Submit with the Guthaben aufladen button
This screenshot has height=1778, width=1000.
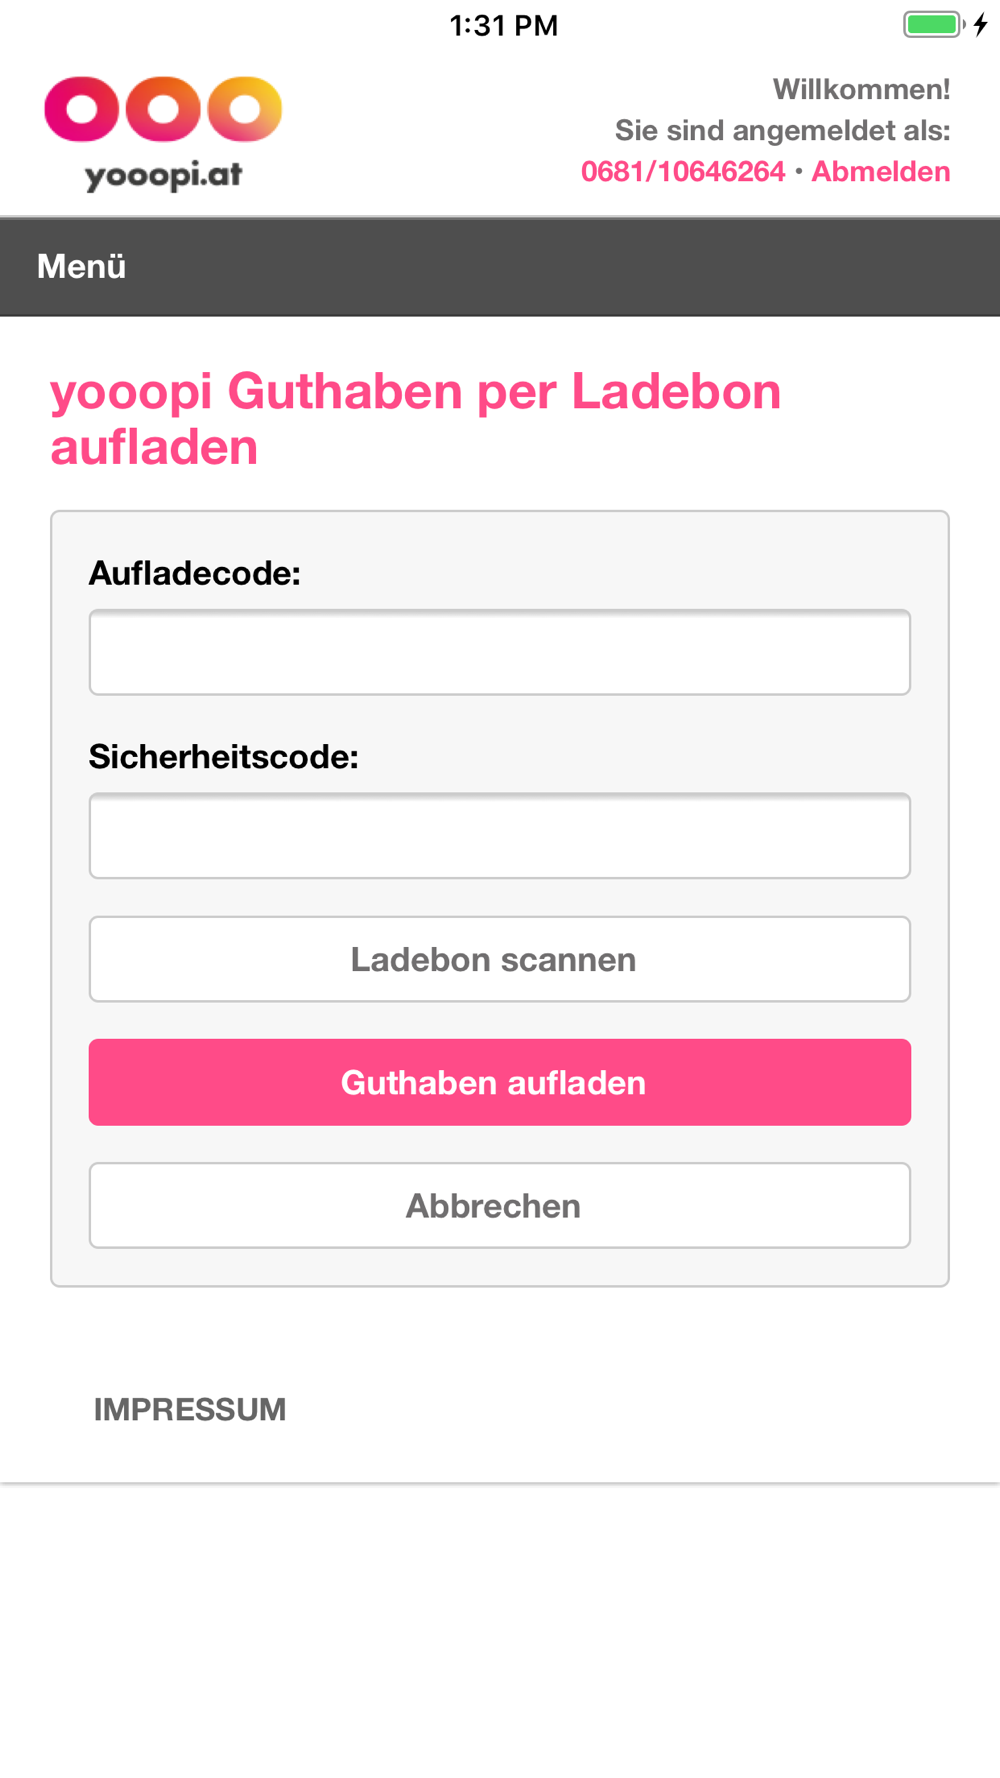tap(500, 1082)
